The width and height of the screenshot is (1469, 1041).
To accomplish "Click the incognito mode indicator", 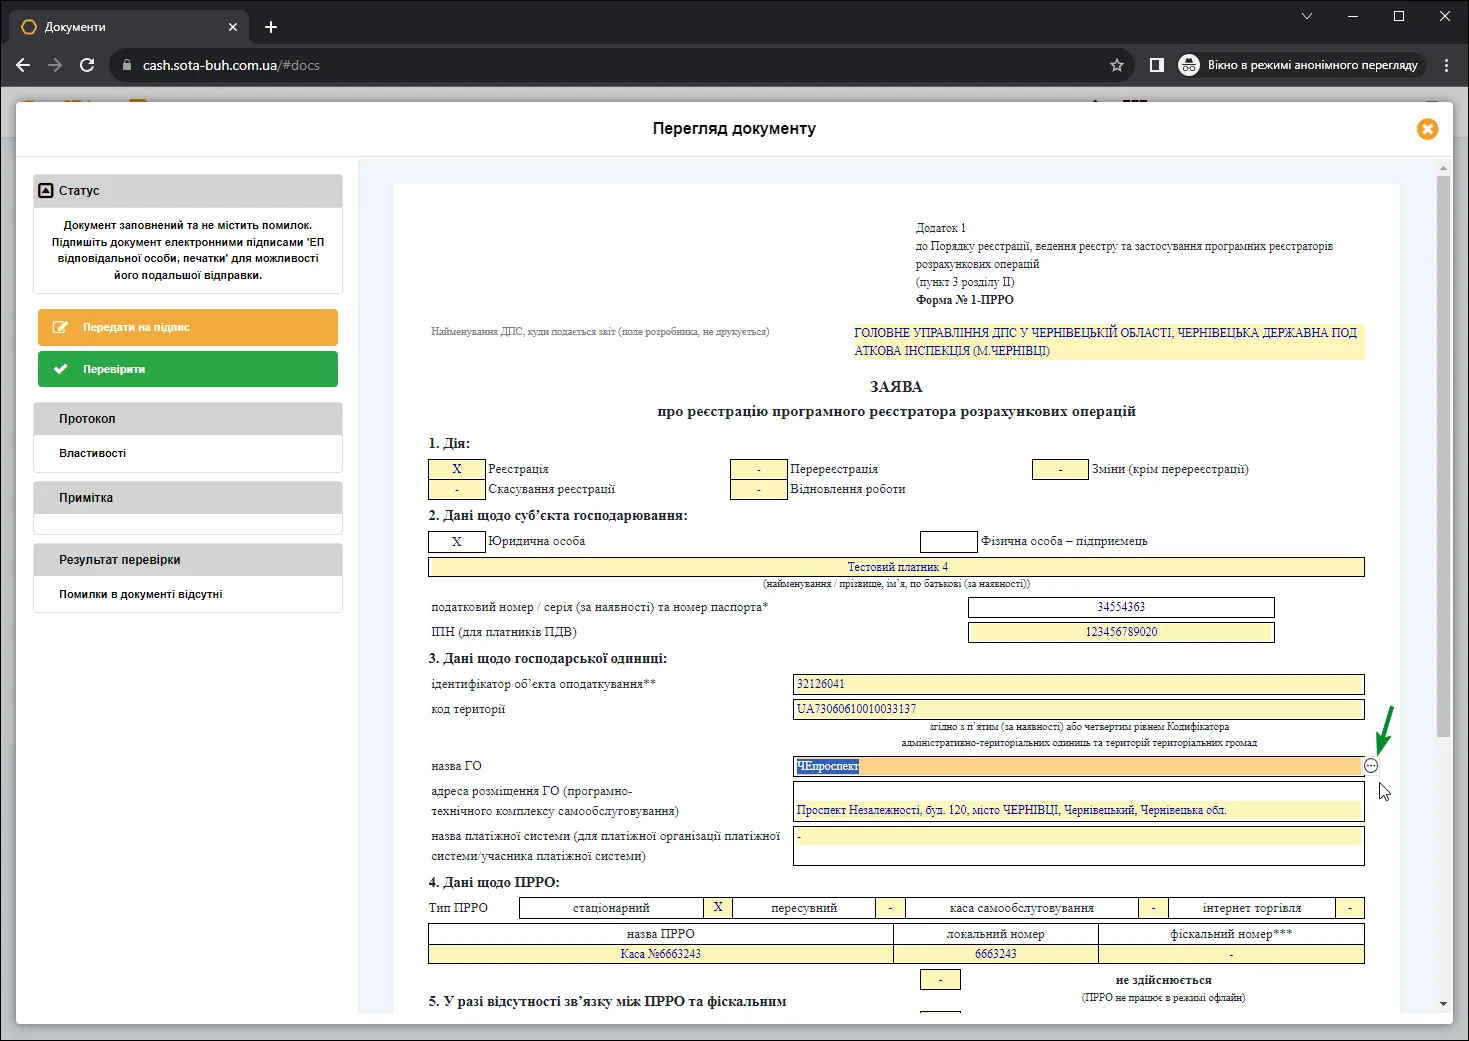I will pyautogui.click(x=1300, y=65).
